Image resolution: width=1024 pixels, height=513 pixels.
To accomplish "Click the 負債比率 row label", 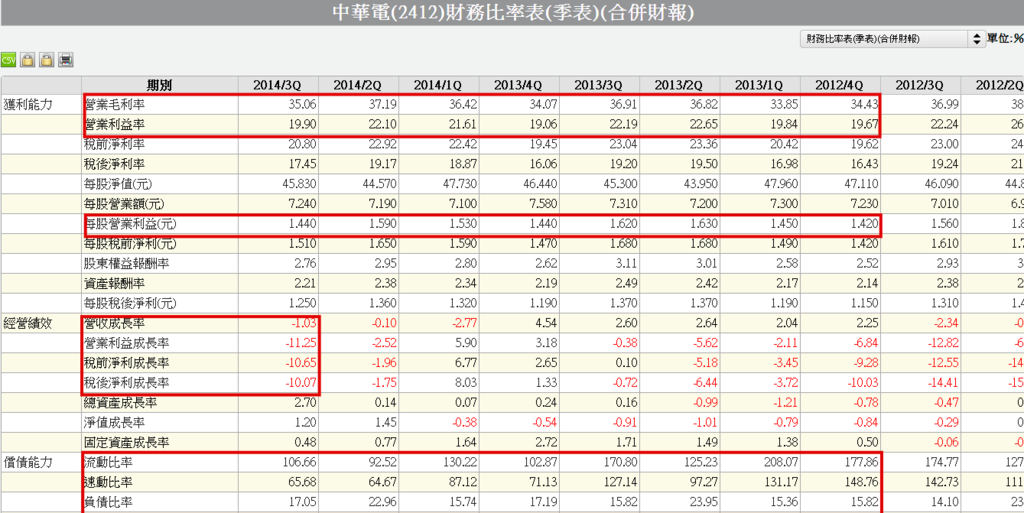I will pos(106,503).
